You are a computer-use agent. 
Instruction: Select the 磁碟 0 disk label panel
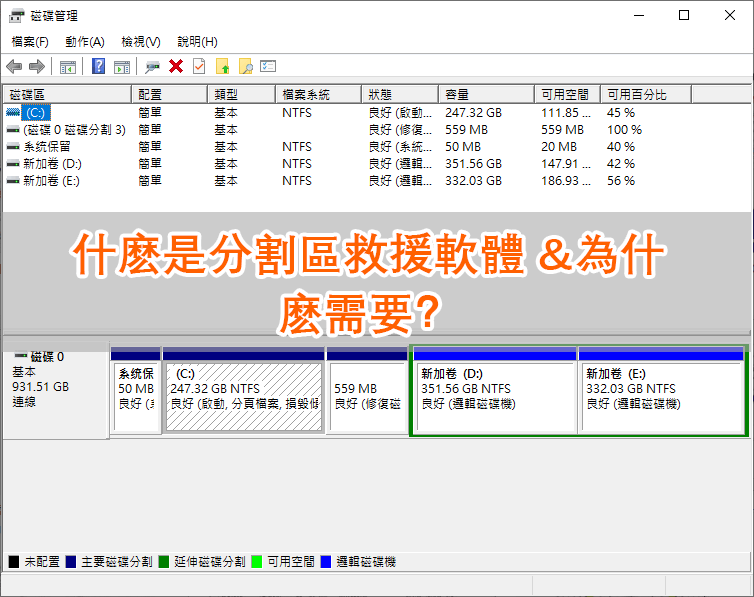coord(56,391)
